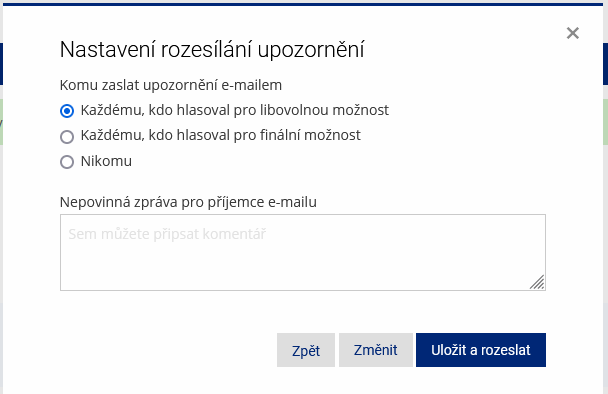Click 'Nepovinná zpráva pro příjemce e-mailu' label
The image size is (608, 394).
click(188, 202)
